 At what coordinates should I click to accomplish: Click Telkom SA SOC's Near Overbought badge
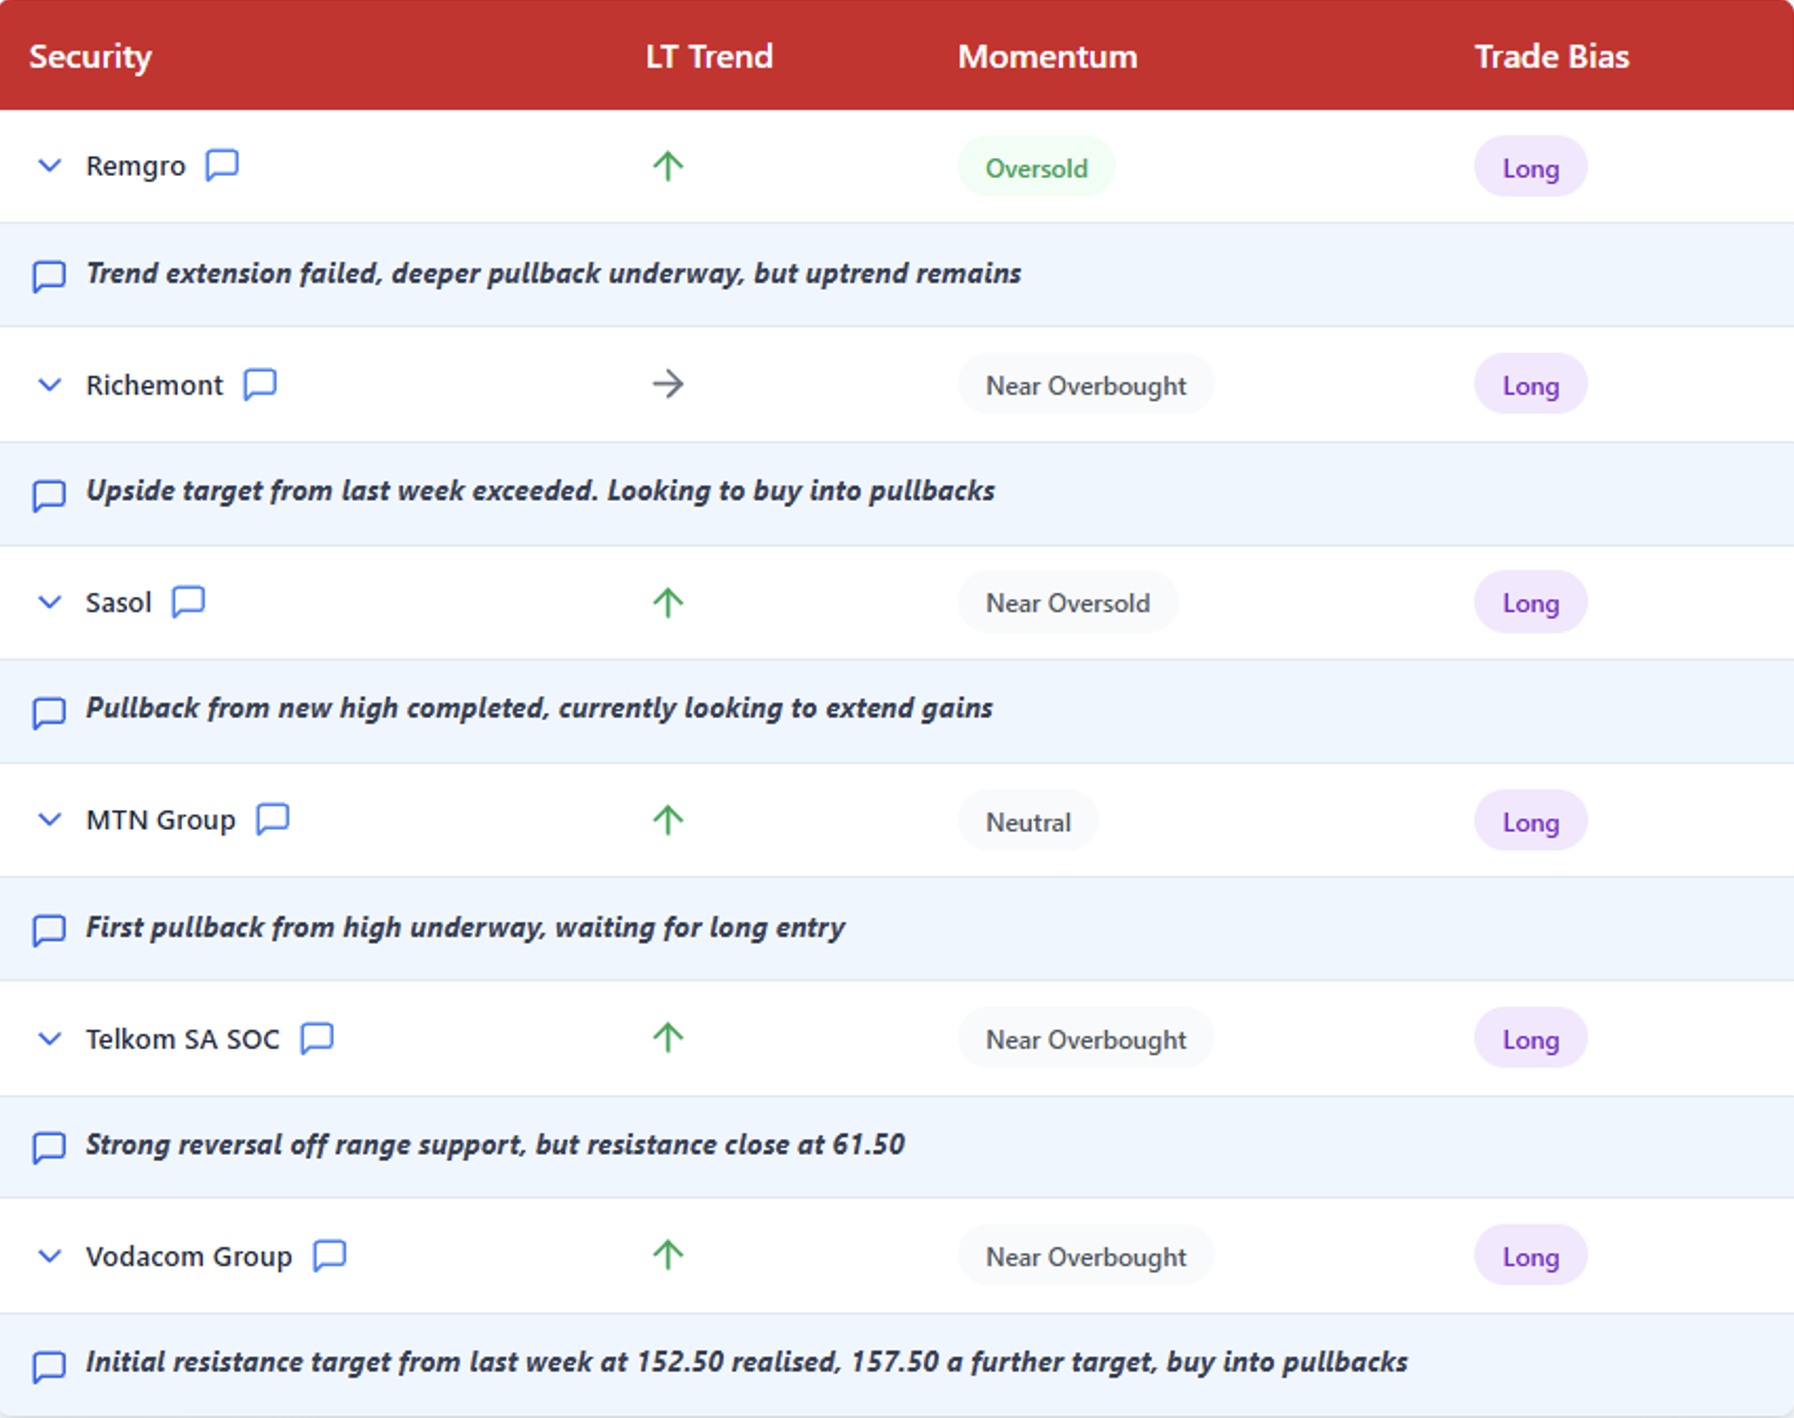tap(1086, 1039)
